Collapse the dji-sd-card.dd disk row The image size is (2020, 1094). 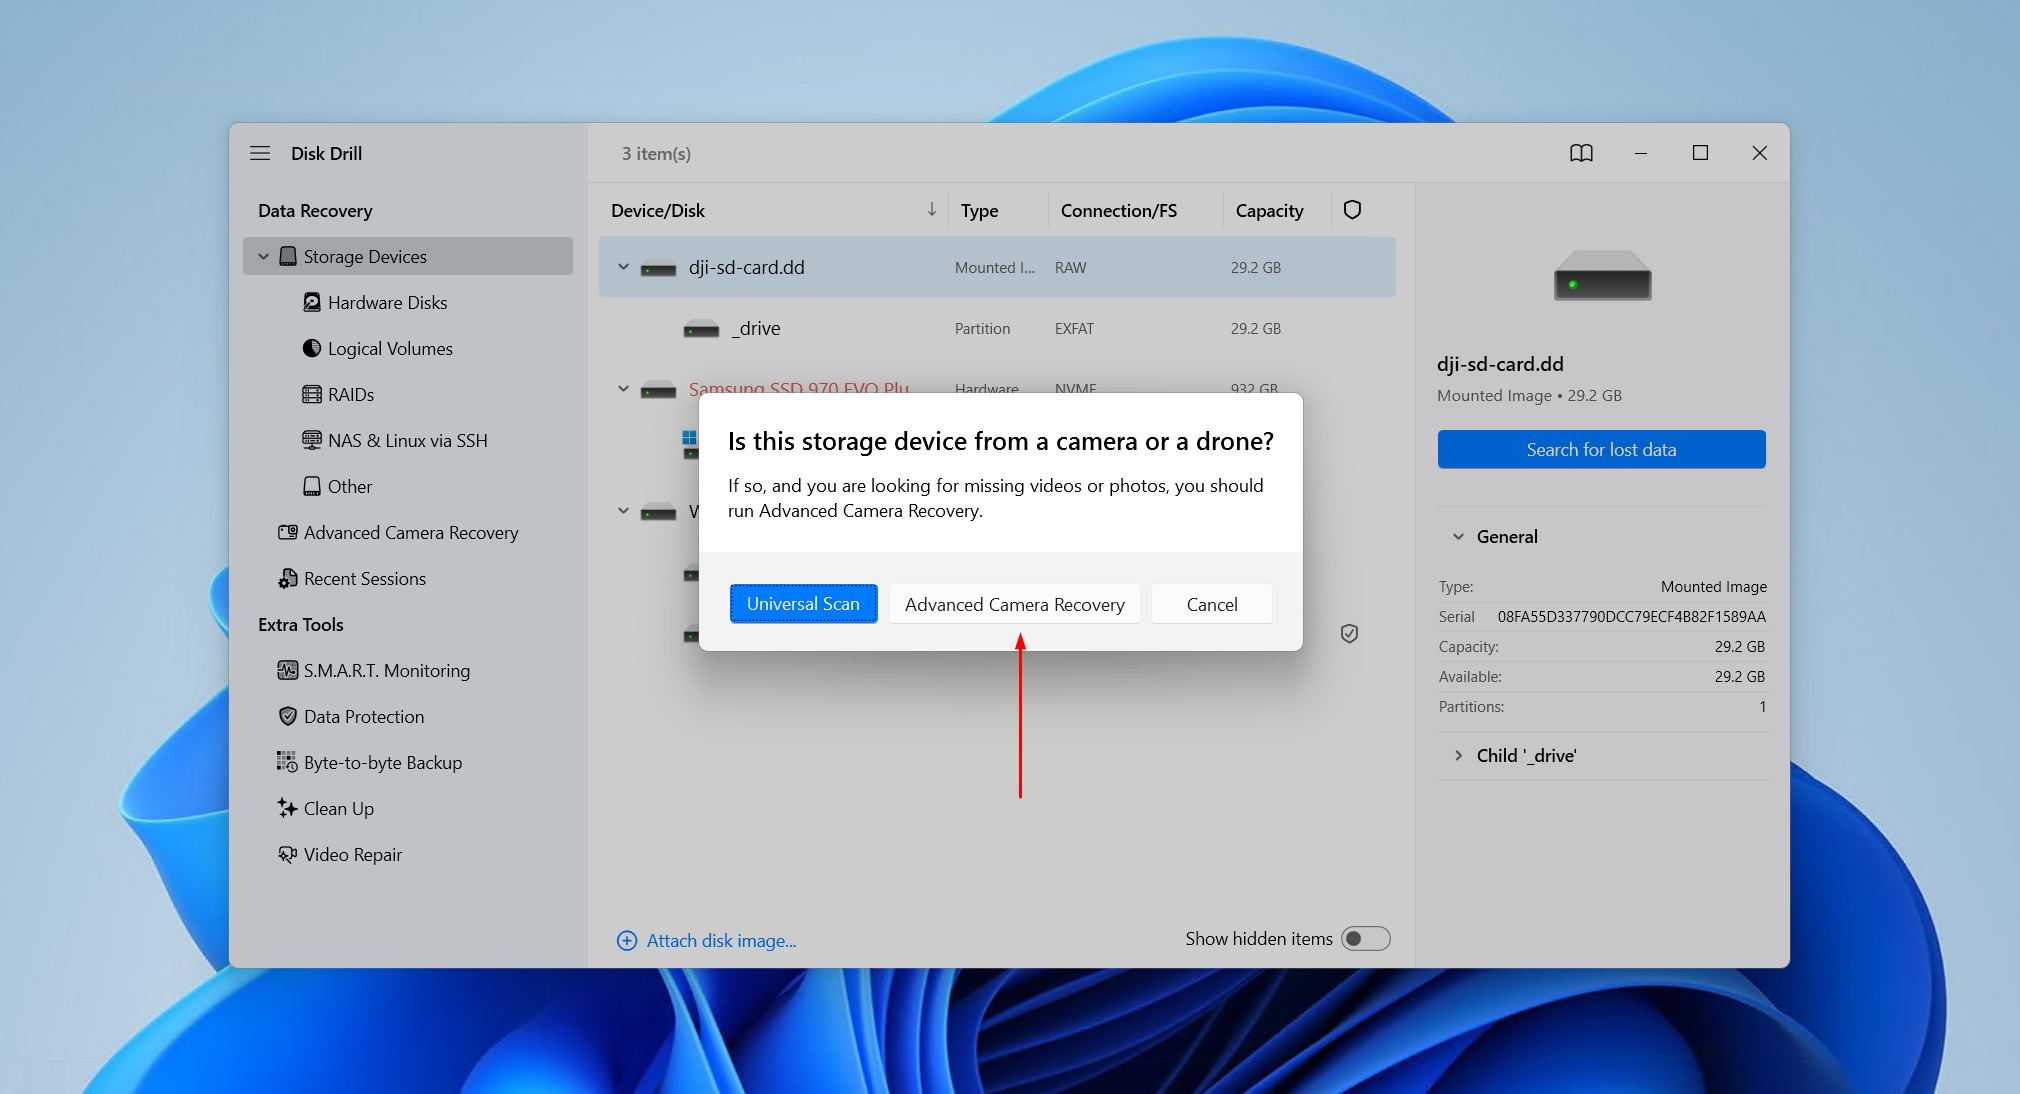click(623, 267)
